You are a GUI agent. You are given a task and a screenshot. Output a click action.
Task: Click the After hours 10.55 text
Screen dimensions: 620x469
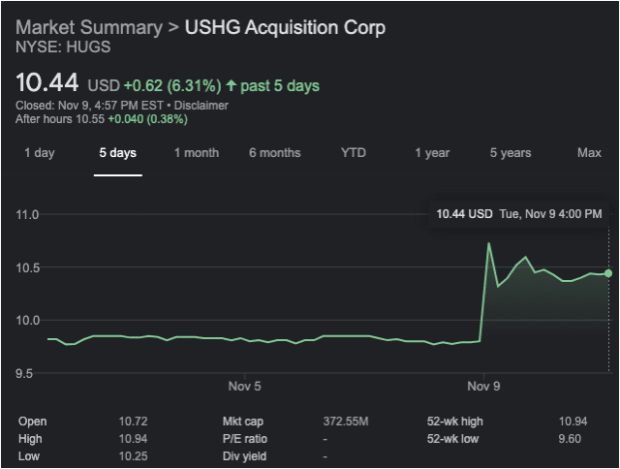coord(60,119)
